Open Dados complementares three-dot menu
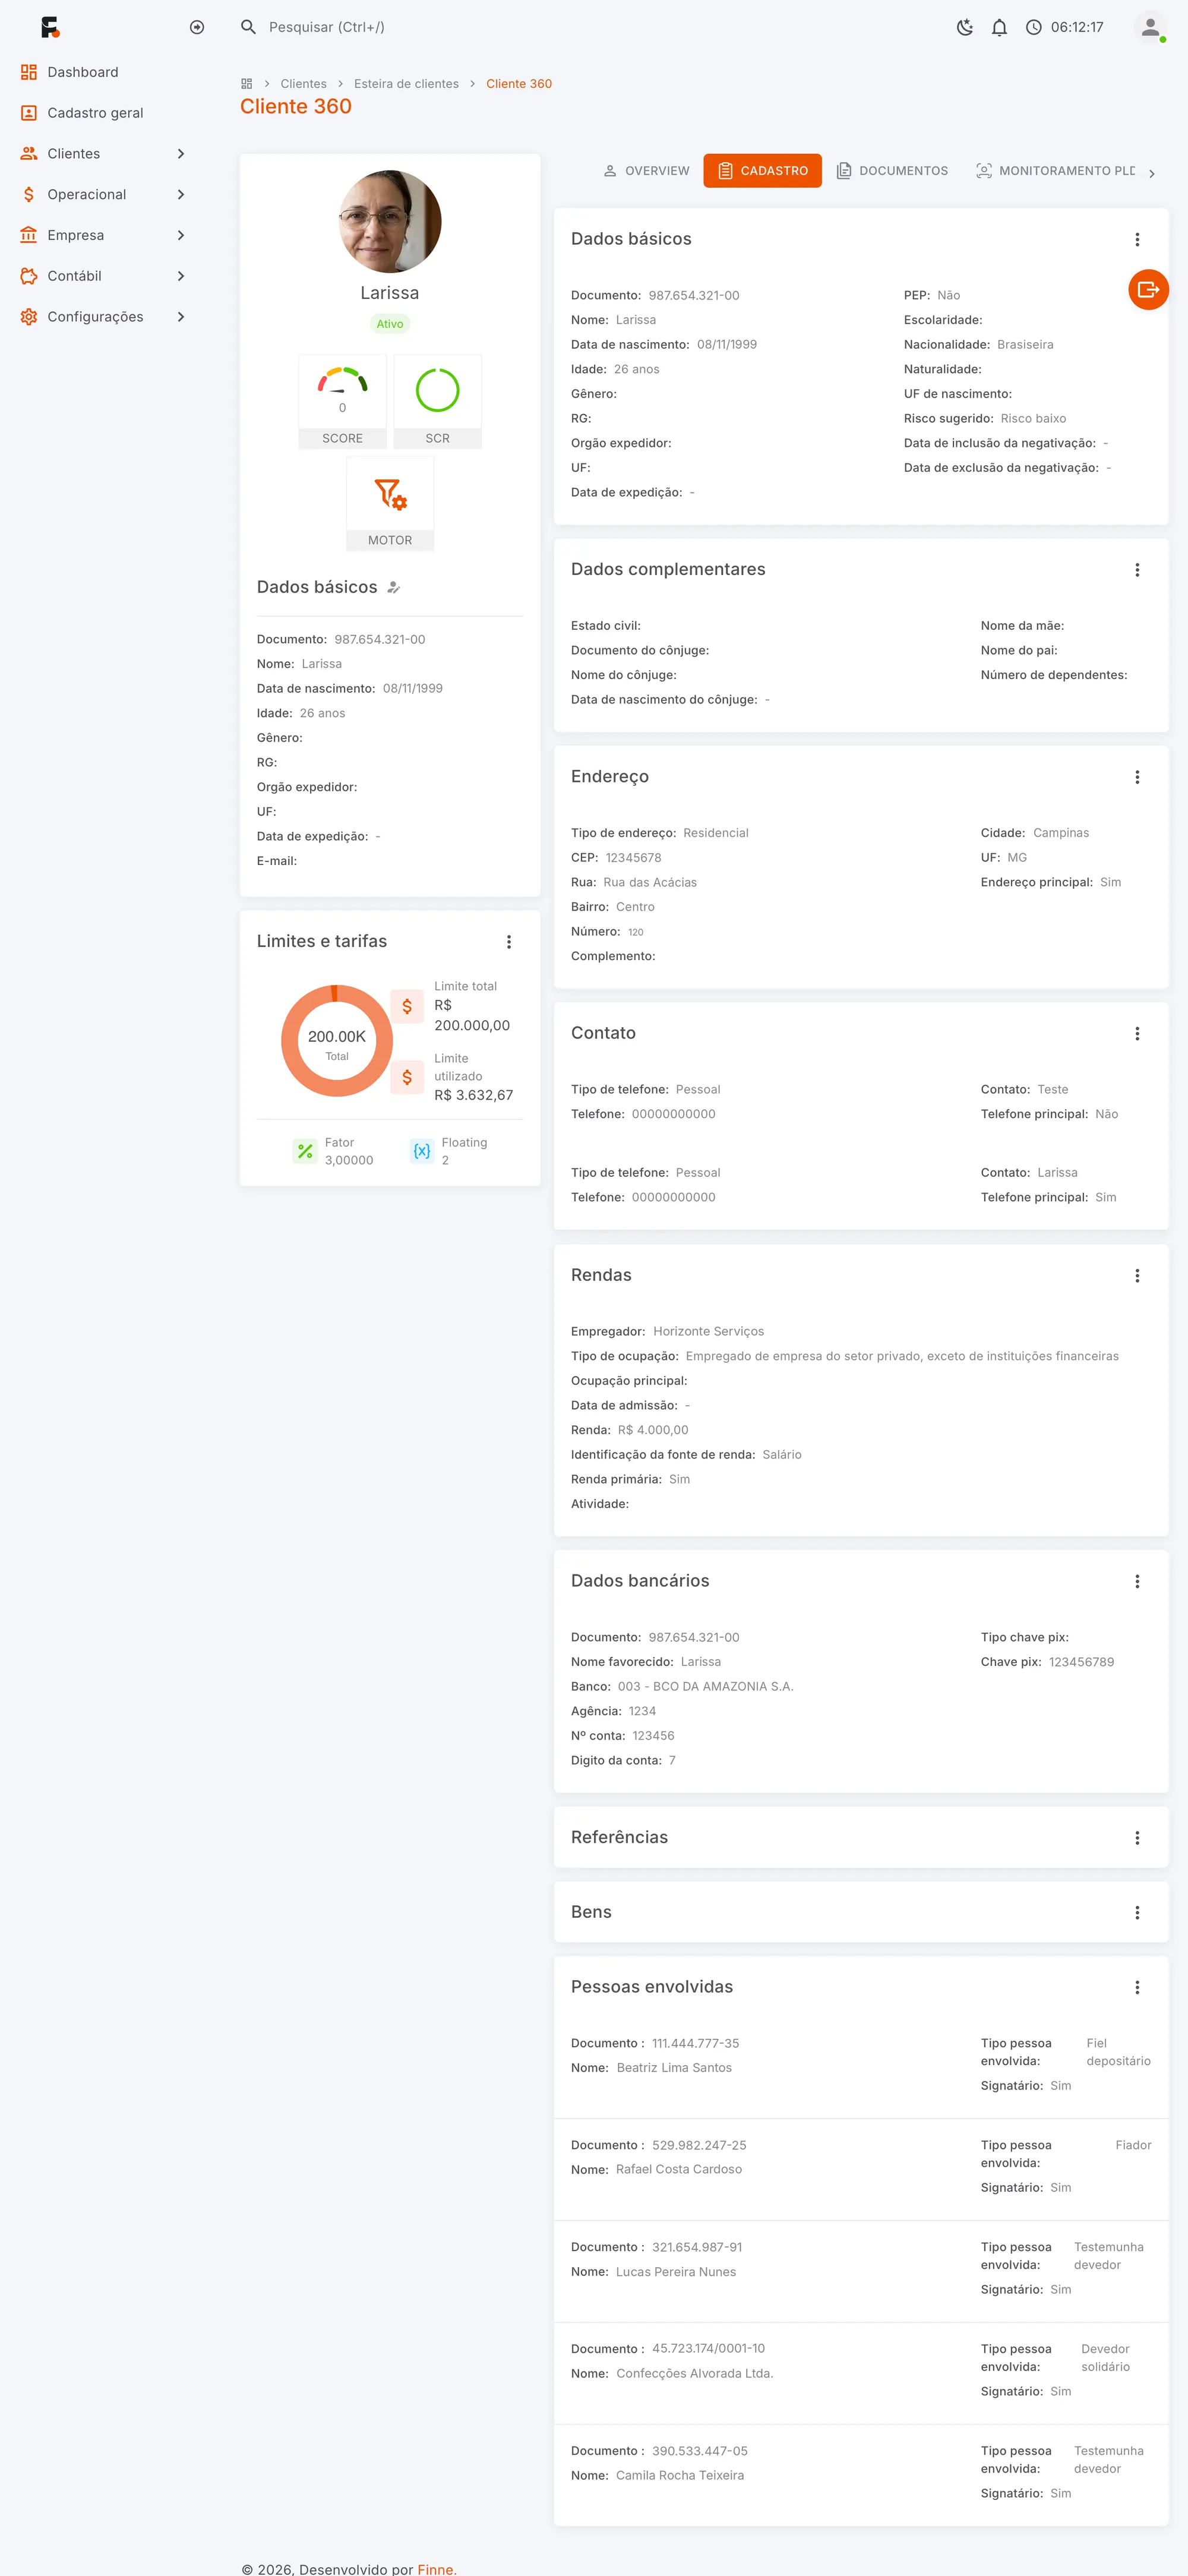Screen dimensions: 1188x2576 coord(1137,570)
